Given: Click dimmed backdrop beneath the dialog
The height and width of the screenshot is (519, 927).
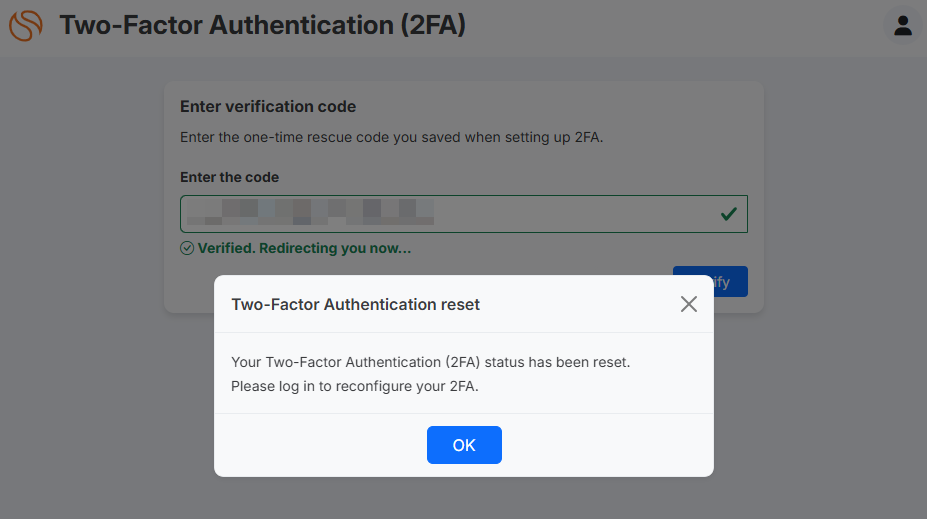Looking at the screenshot, I should click(x=464, y=498).
